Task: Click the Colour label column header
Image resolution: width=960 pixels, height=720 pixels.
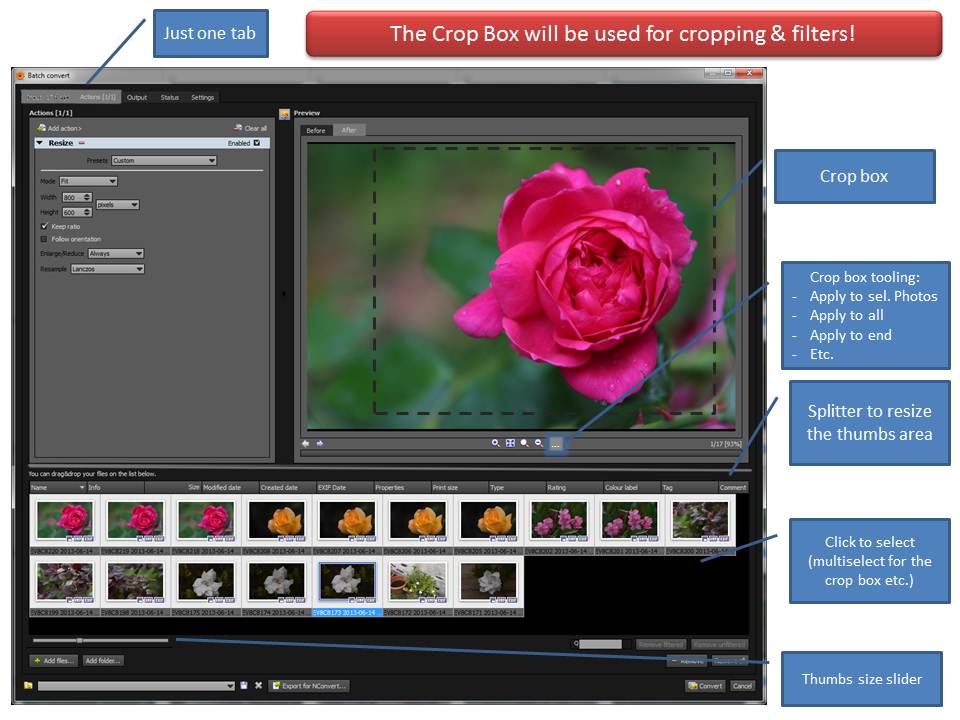Action: (631, 487)
